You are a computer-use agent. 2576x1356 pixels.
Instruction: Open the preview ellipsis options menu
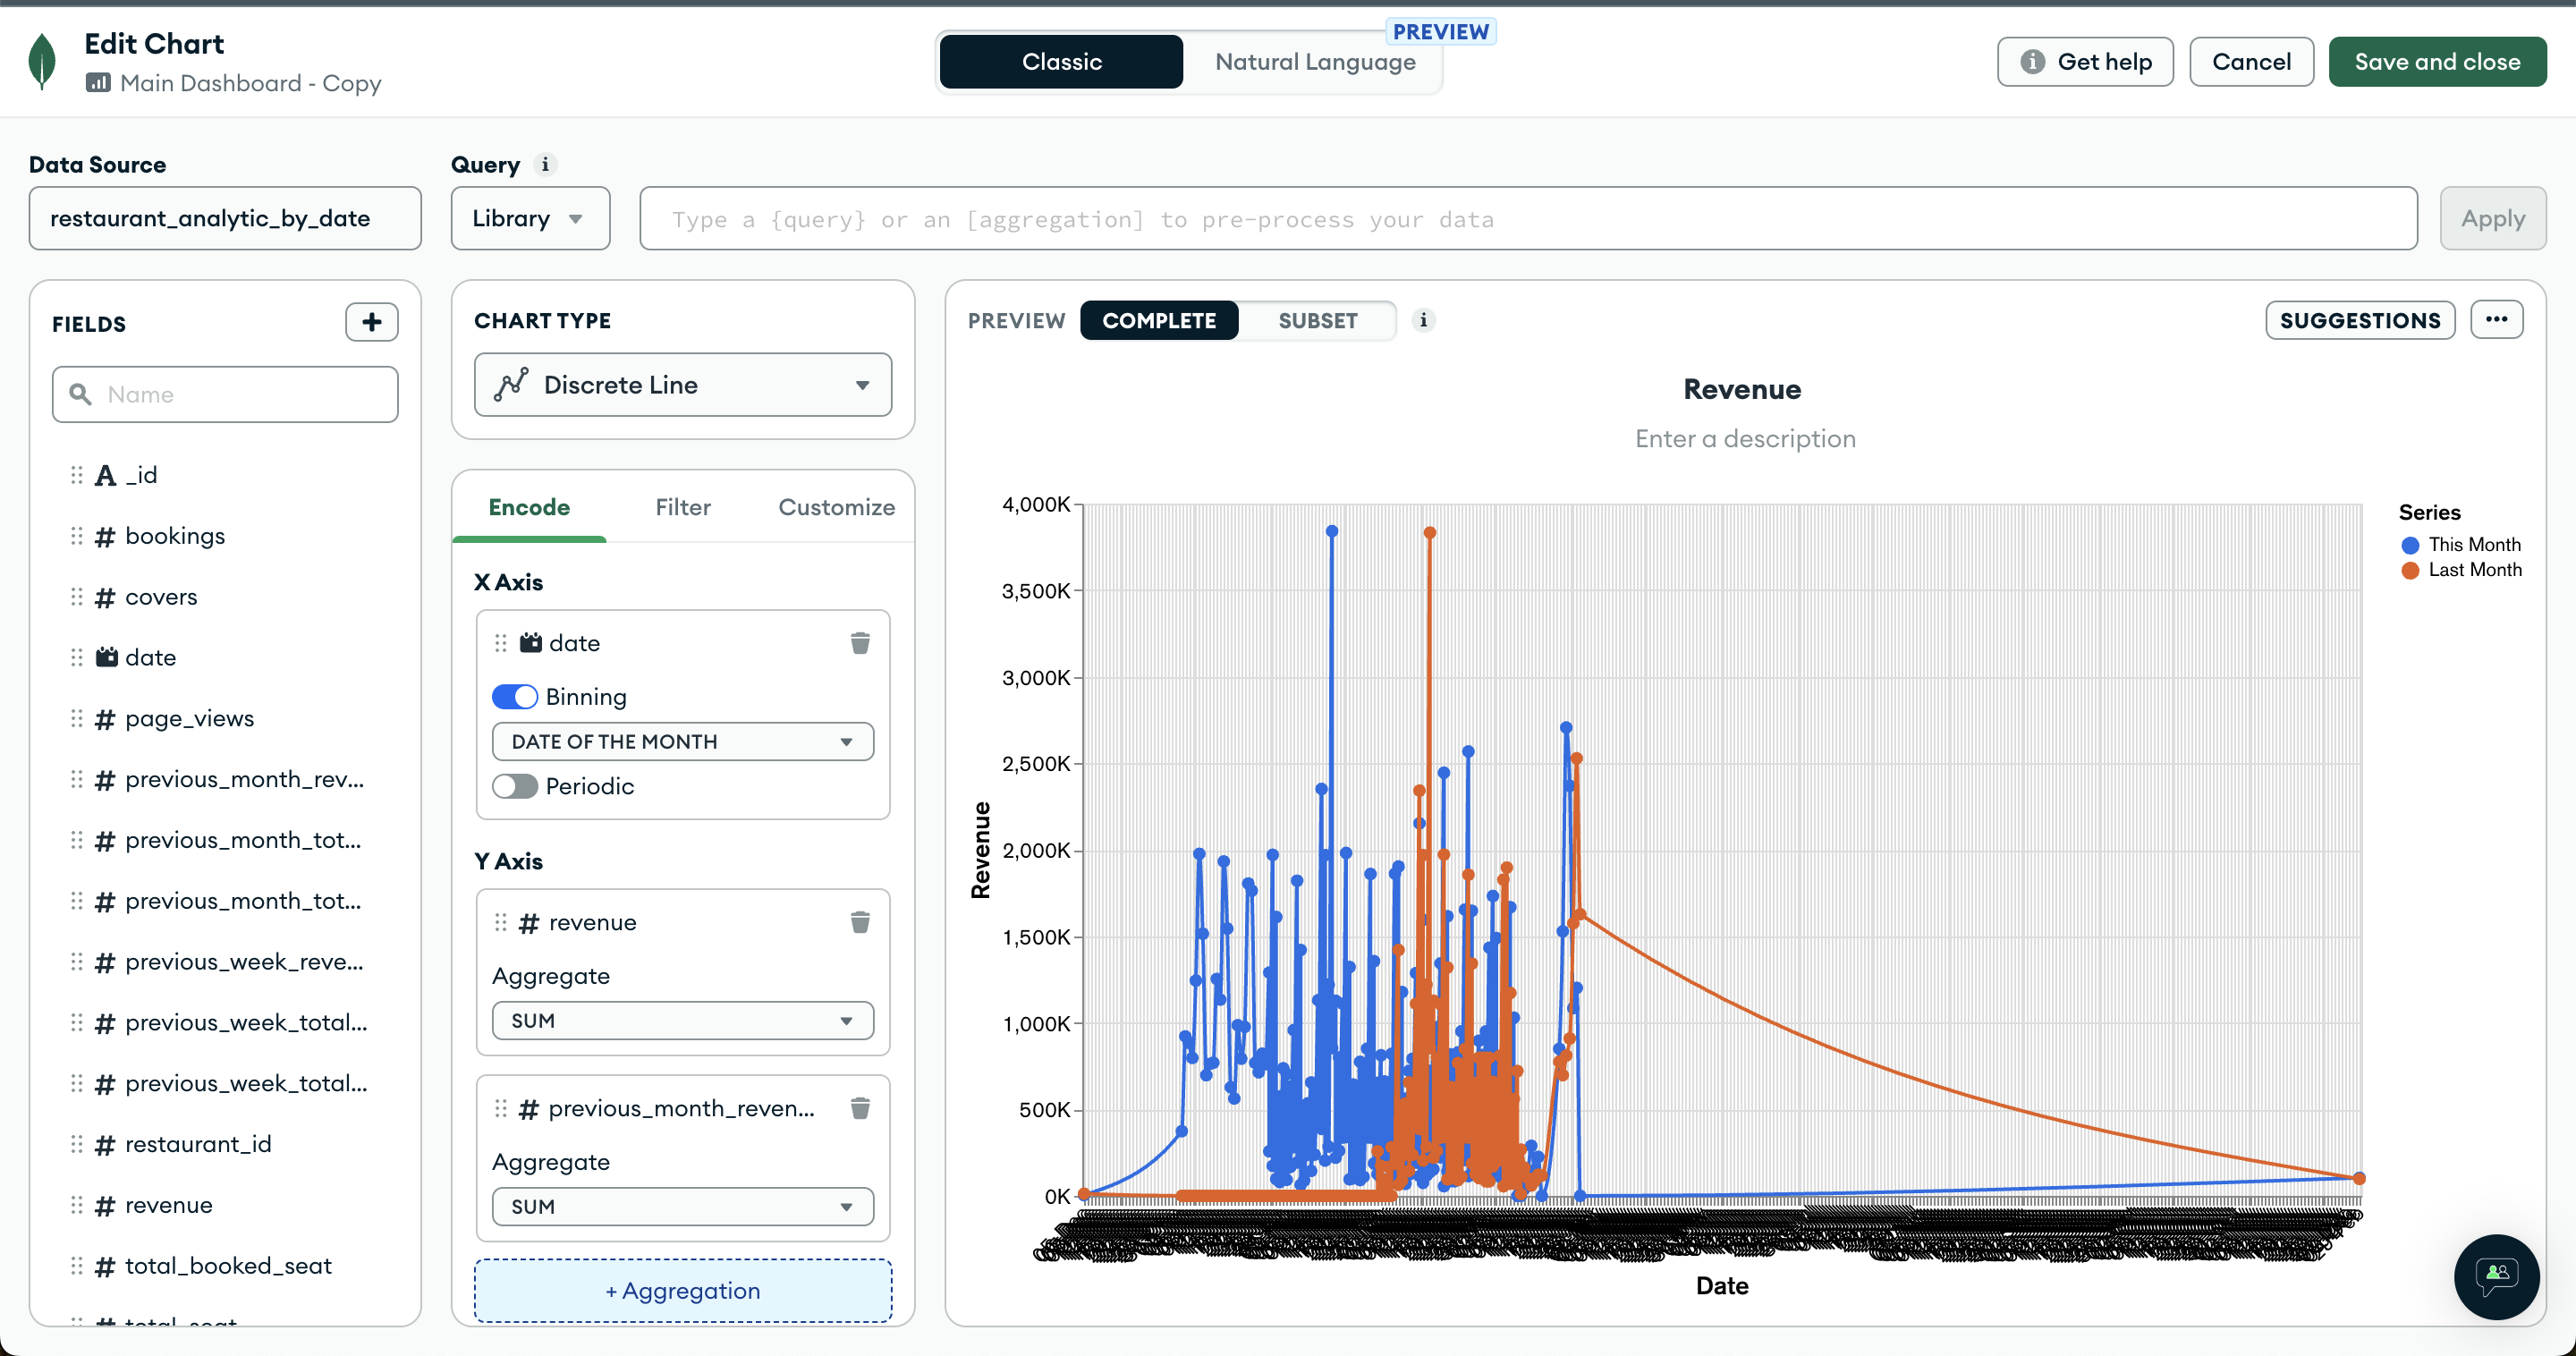2496,320
